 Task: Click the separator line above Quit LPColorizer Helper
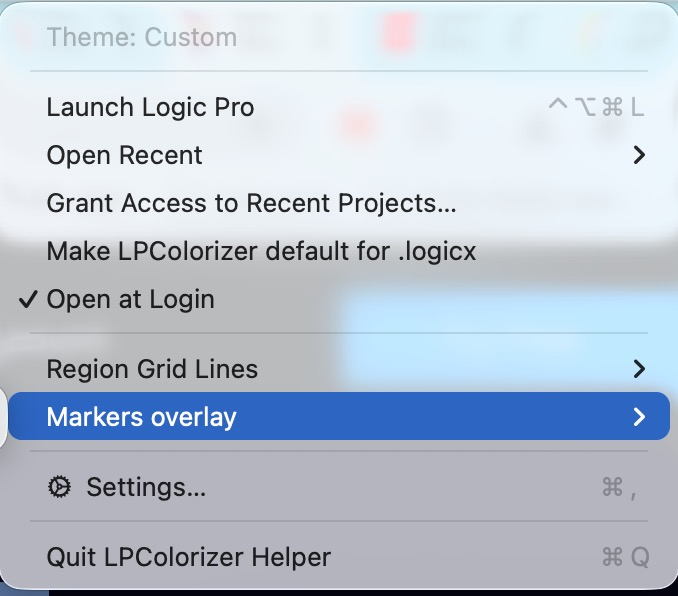tap(339, 521)
